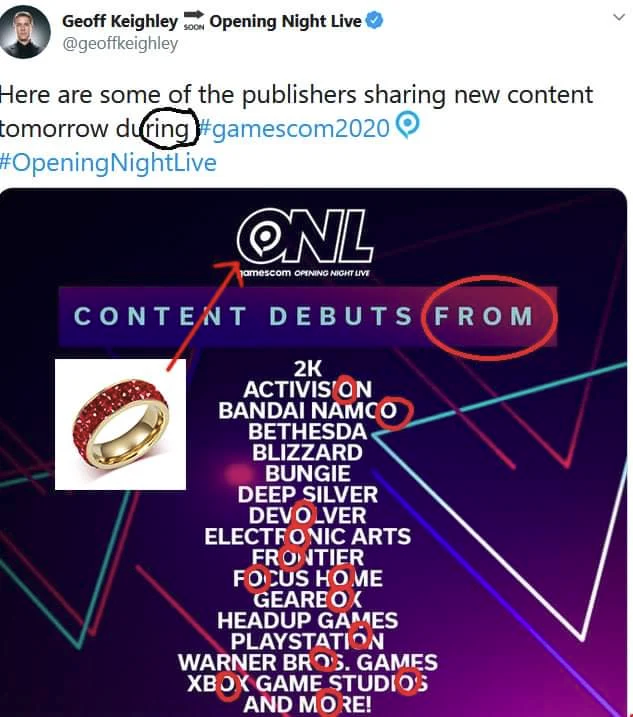Image resolution: width=633 pixels, height=717 pixels.
Task: Click the BETHESDA publisher name
Action: pyautogui.click(x=308, y=431)
